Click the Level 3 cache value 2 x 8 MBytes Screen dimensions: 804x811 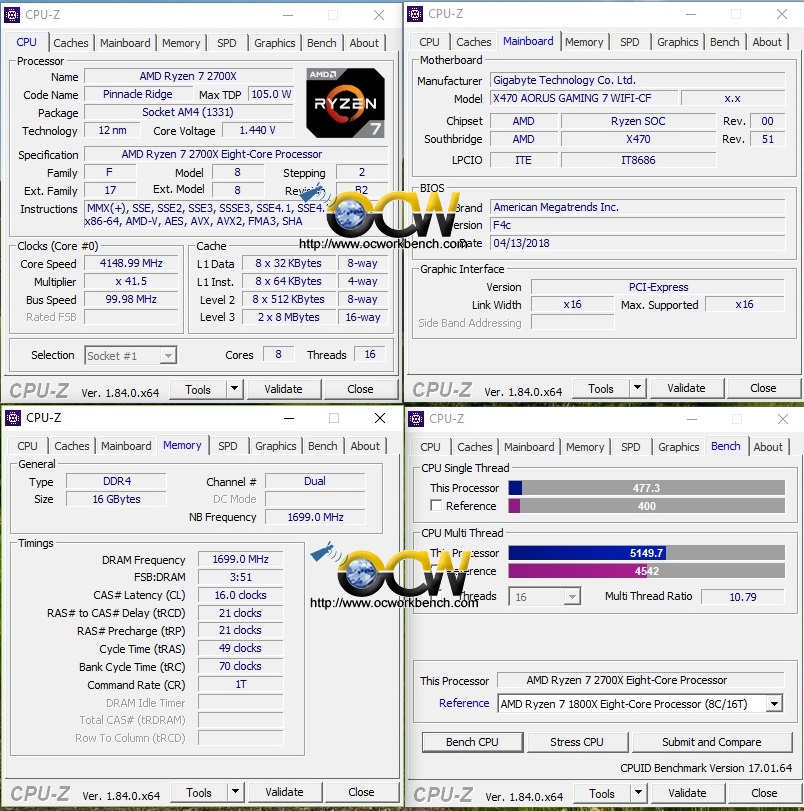coord(289,317)
